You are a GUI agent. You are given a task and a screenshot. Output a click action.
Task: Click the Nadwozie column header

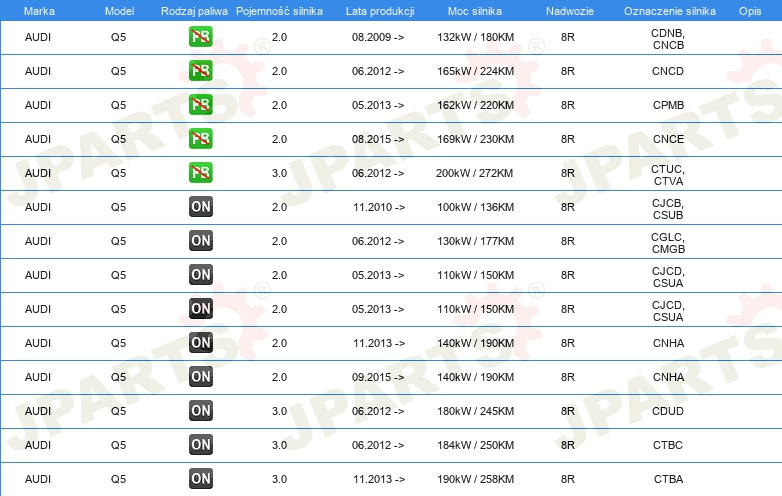pyautogui.click(x=570, y=11)
